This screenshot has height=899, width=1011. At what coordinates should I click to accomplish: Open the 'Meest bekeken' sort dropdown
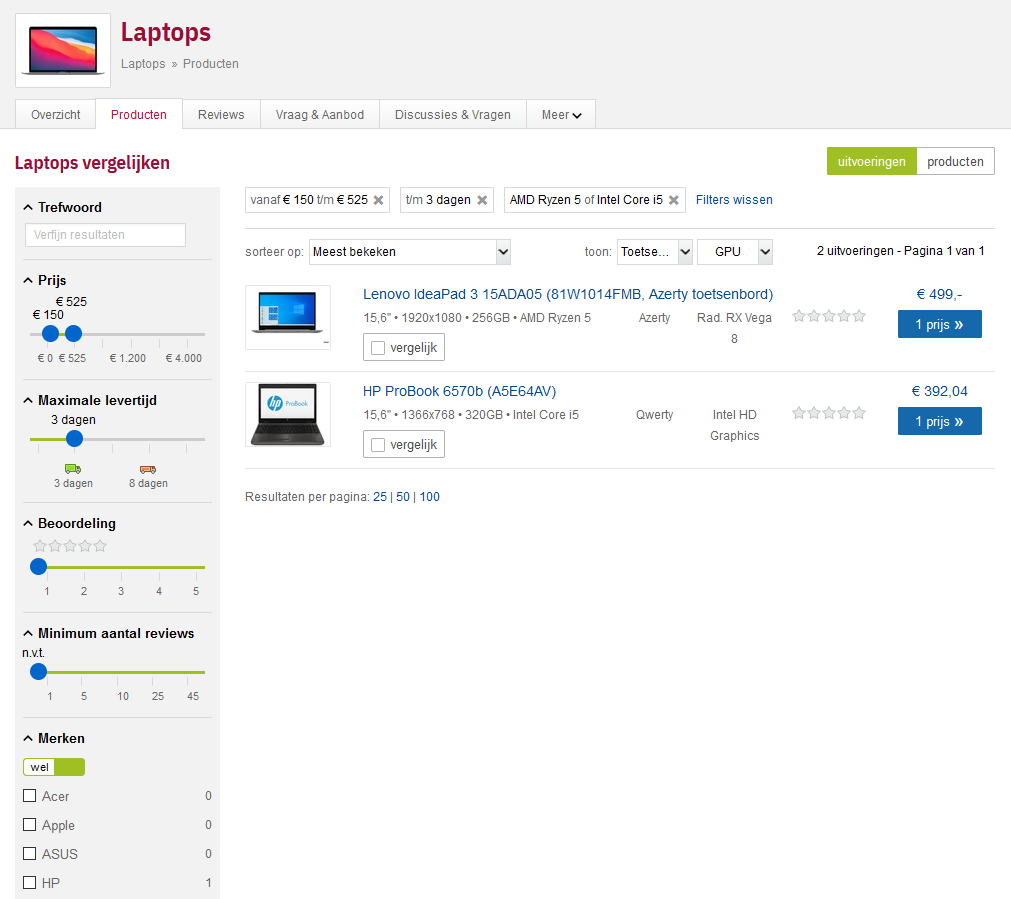tap(410, 252)
